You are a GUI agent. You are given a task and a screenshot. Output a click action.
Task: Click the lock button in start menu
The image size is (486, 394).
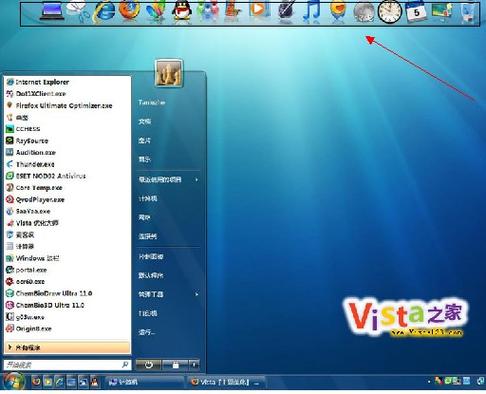pos(175,365)
